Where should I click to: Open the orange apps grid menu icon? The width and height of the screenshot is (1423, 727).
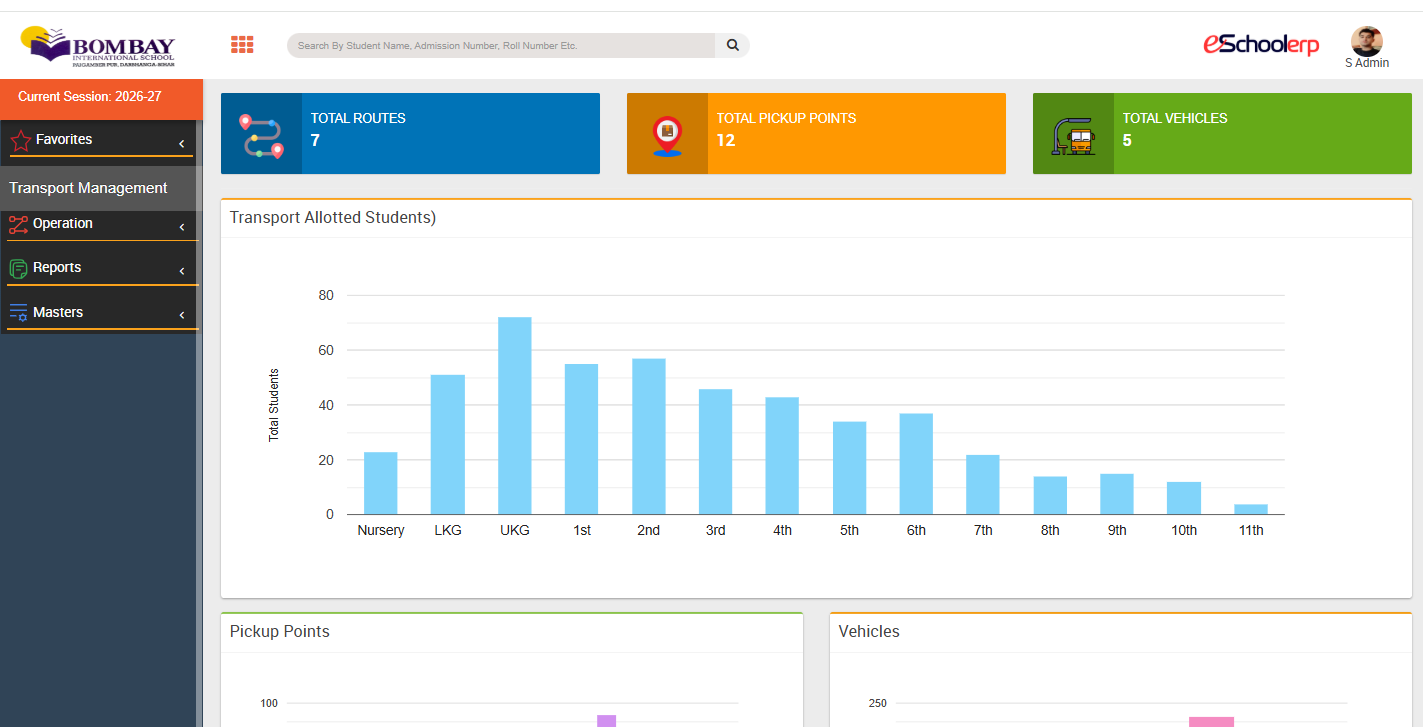tap(242, 45)
